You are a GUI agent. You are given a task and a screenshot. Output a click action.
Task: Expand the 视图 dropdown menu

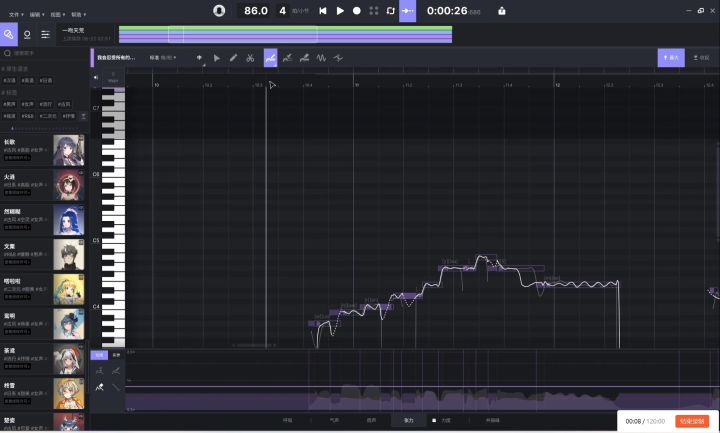coord(57,15)
